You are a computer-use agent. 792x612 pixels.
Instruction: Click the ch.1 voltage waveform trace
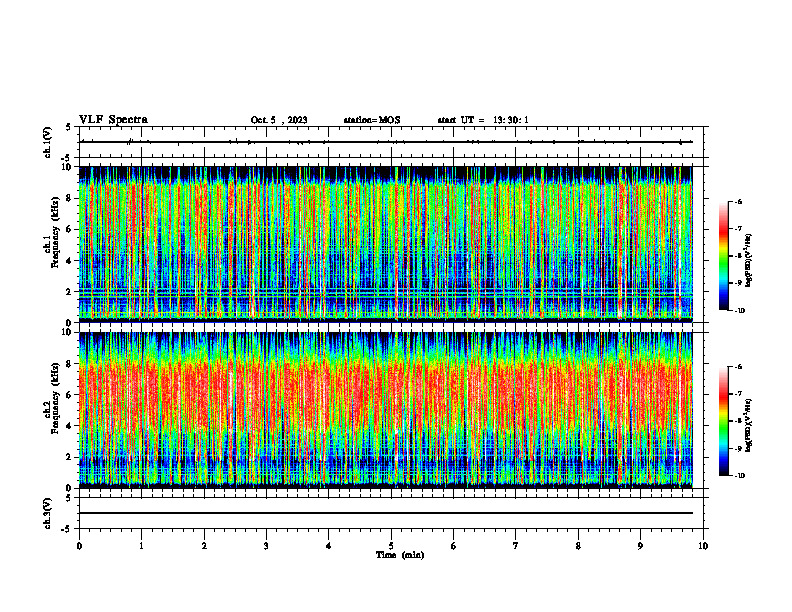coord(386,142)
